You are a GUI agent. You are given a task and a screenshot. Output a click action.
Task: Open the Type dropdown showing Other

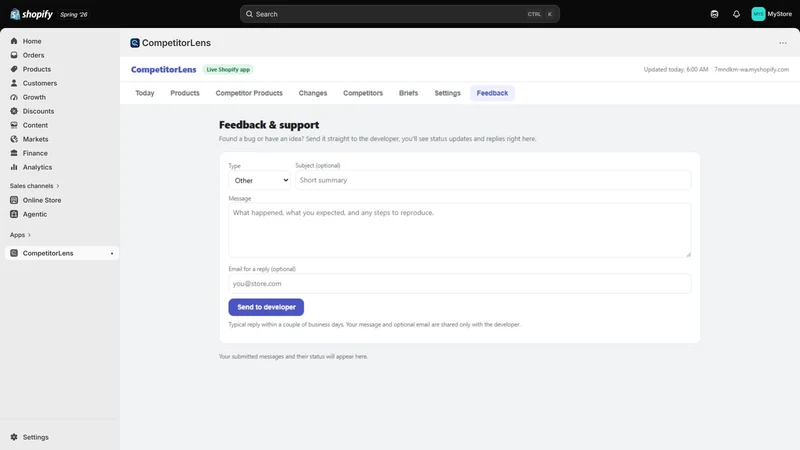point(259,180)
